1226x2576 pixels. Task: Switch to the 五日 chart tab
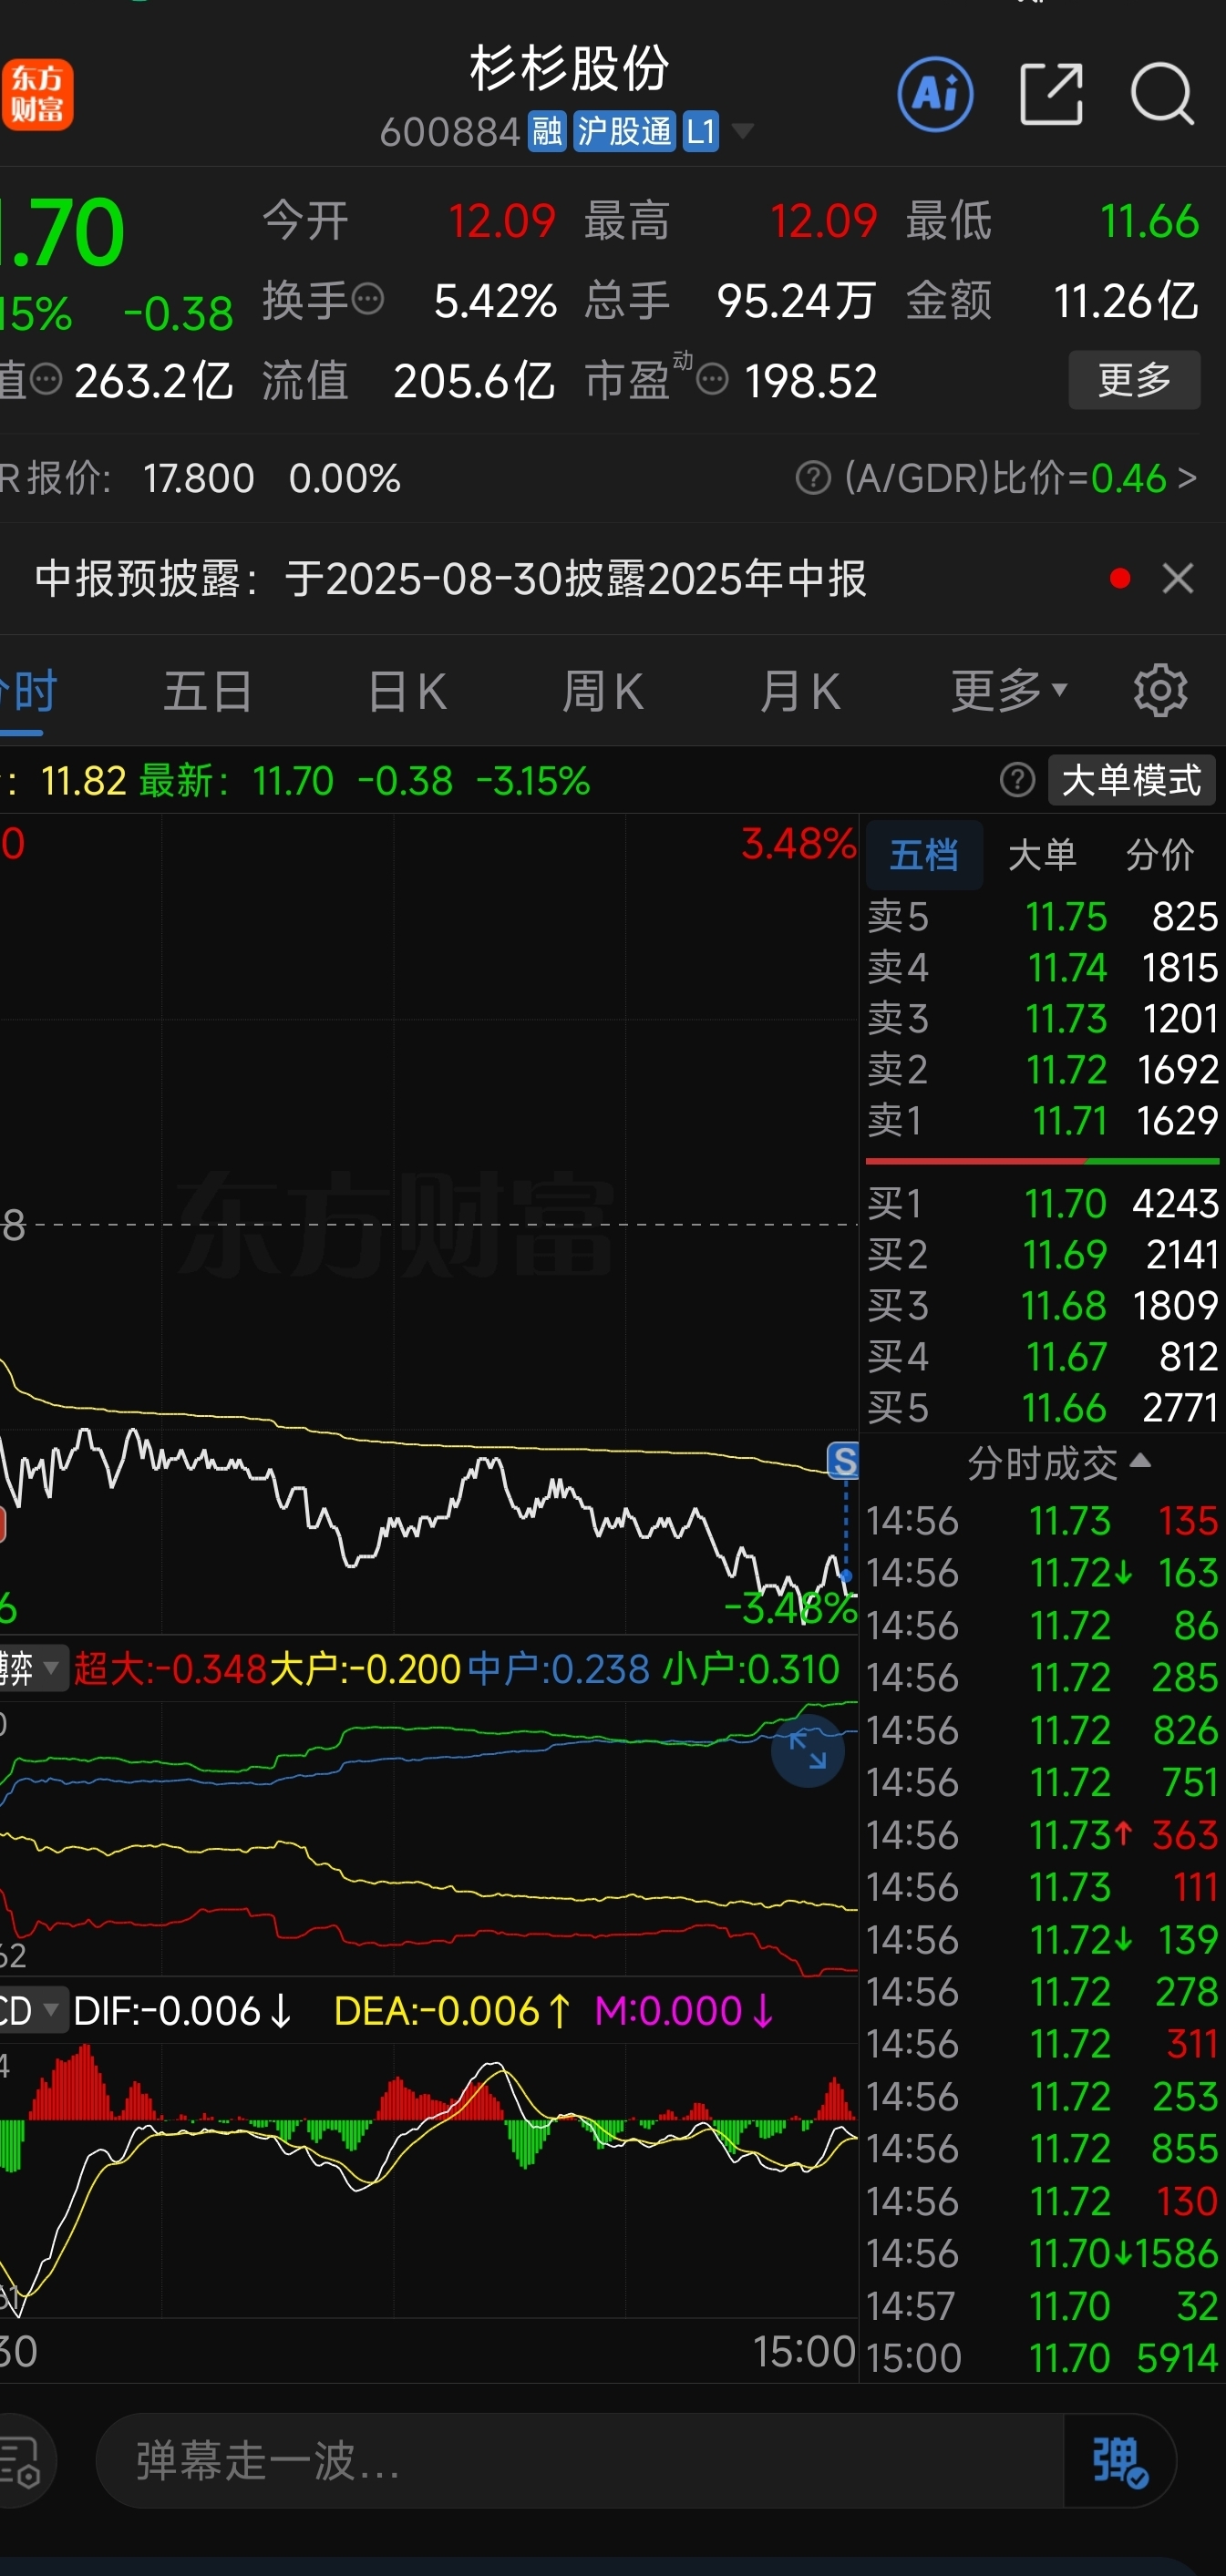coord(208,692)
